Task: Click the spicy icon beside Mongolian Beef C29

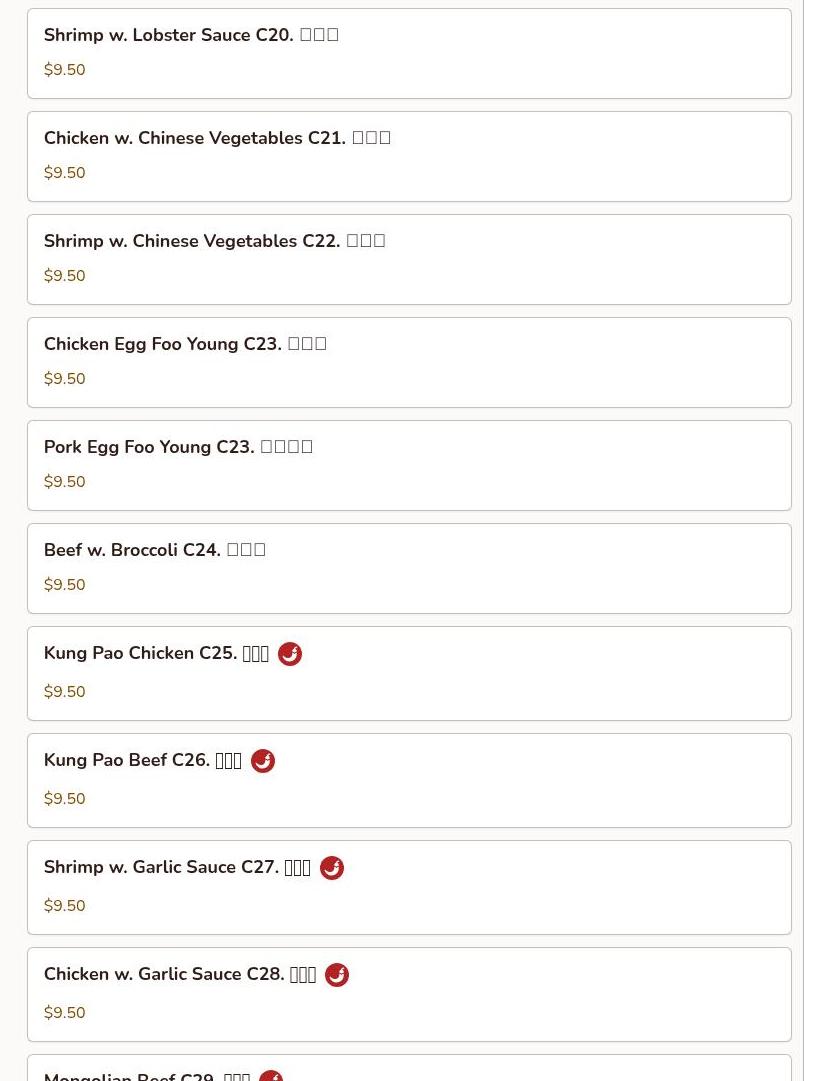Action: [x=270, y=1076]
